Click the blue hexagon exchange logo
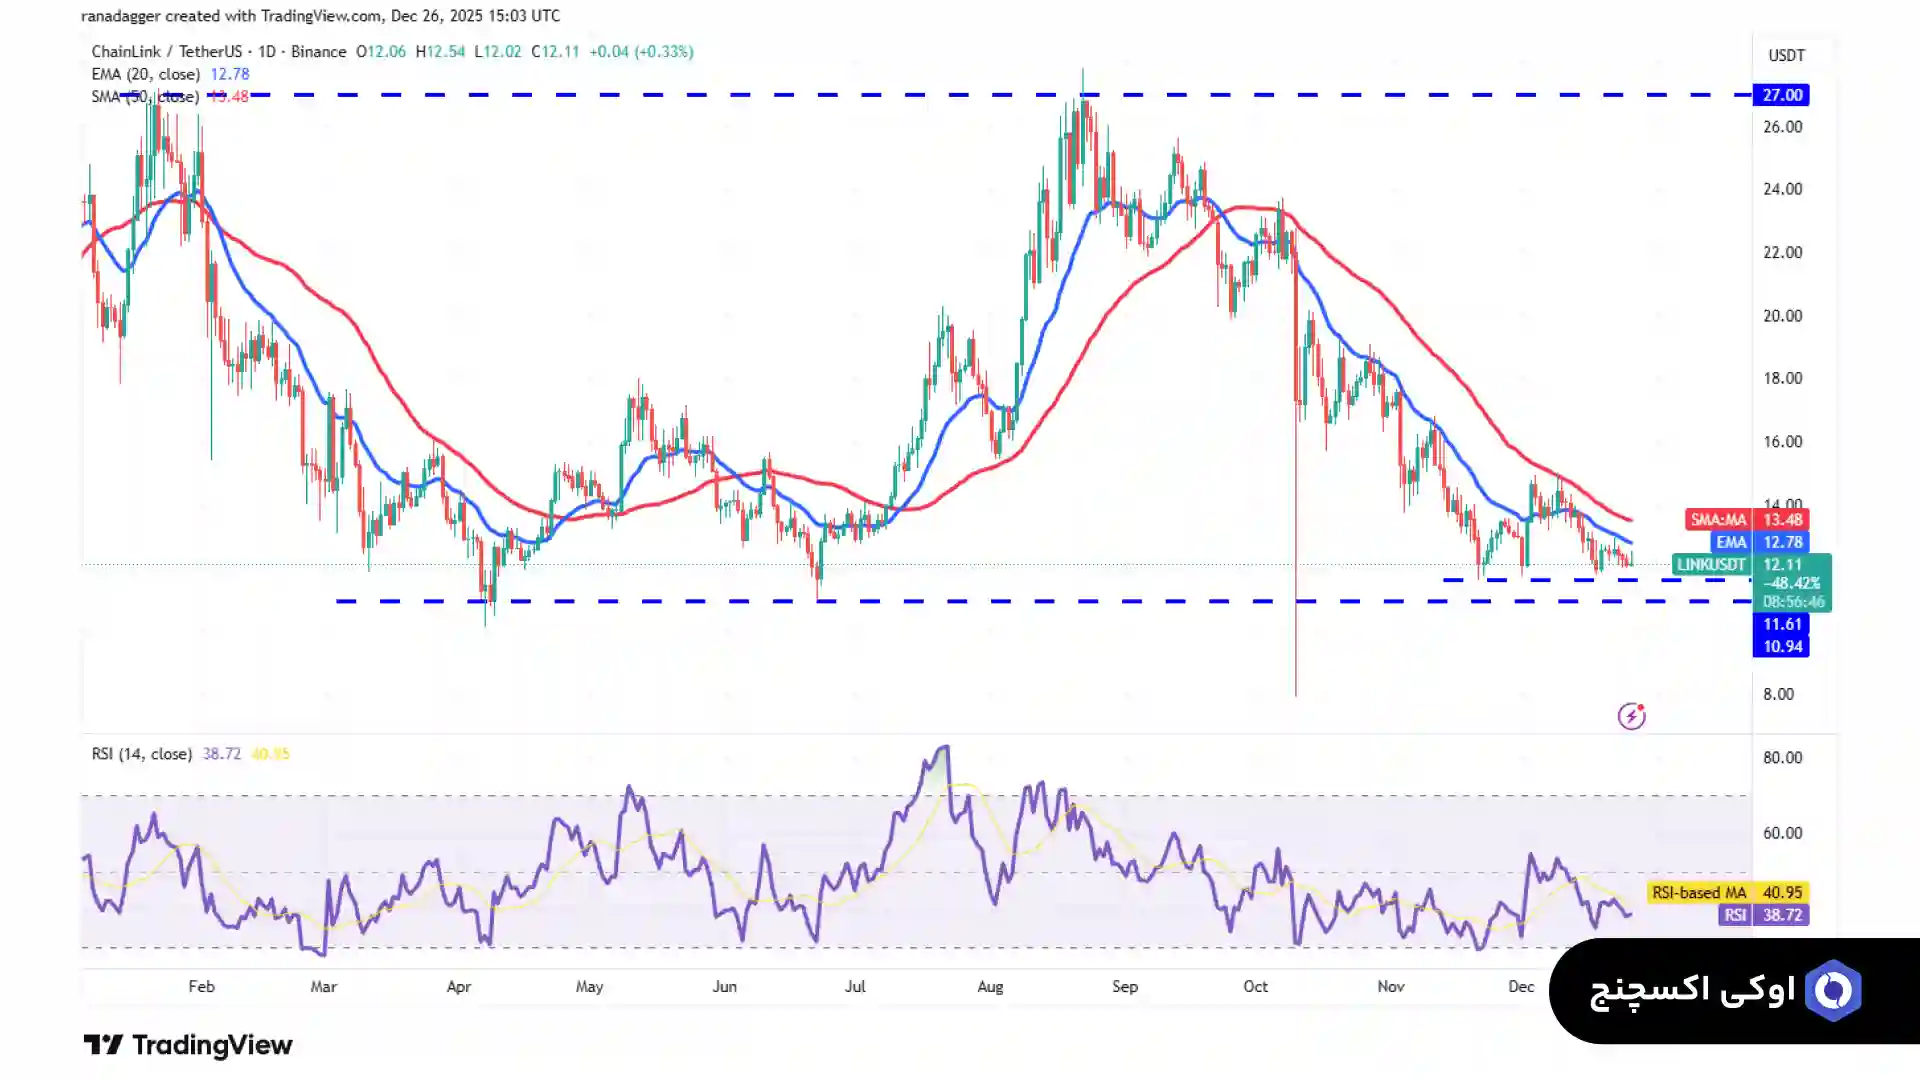This screenshot has height=1081, width=1920. [1834, 991]
